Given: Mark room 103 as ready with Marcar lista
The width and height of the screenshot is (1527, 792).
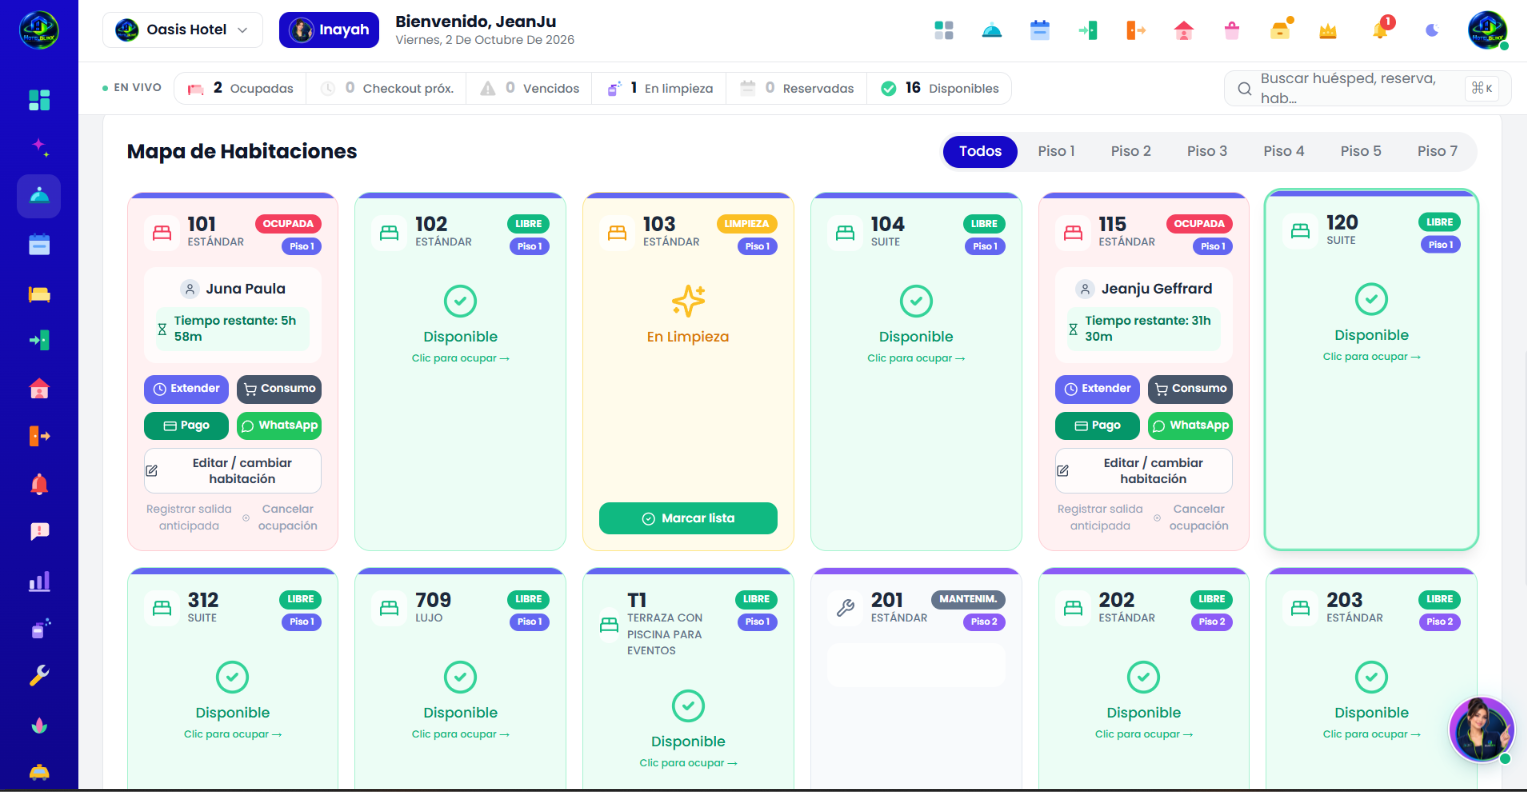Looking at the screenshot, I should [x=688, y=518].
